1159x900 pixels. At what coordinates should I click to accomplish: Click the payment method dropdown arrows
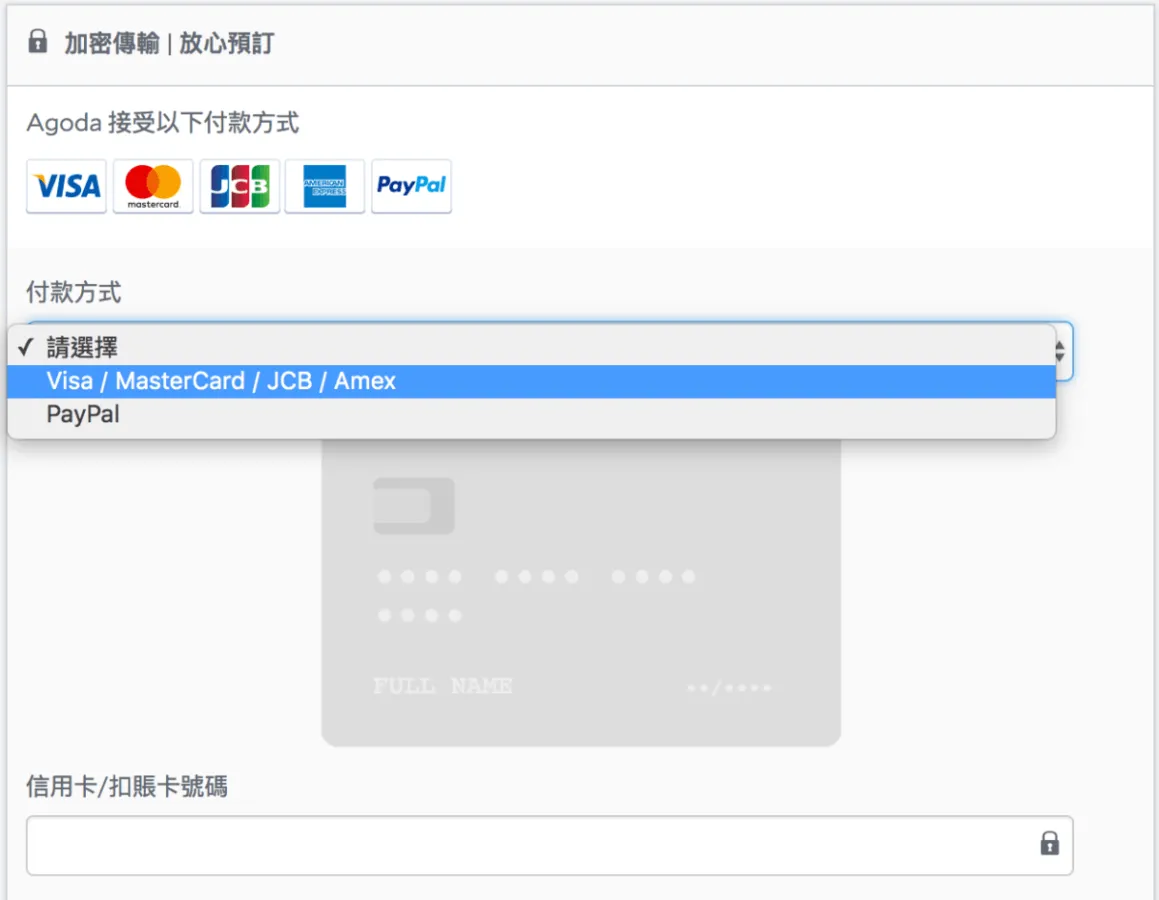1061,352
